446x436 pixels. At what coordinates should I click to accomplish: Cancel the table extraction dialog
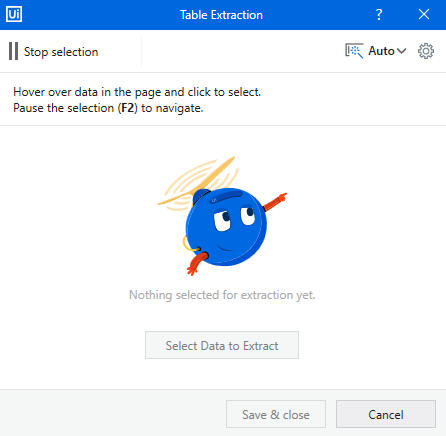coord(386,414)
